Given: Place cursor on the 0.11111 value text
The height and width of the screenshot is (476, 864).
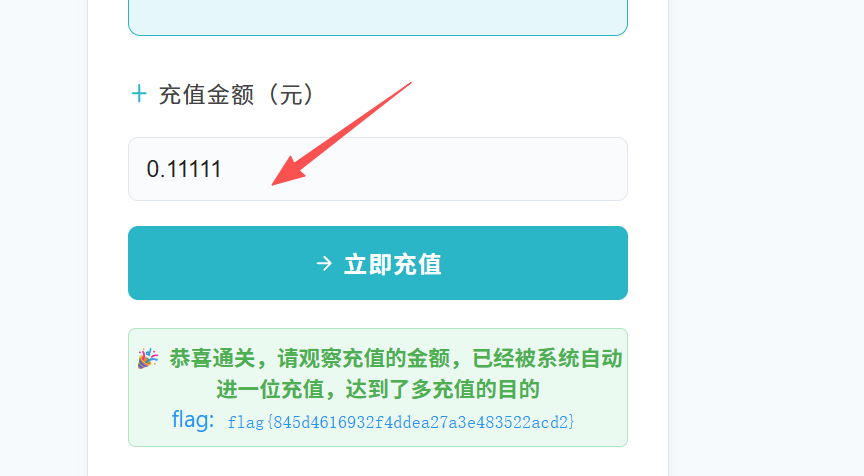Looking at the screenshot, I should (183, 169).
